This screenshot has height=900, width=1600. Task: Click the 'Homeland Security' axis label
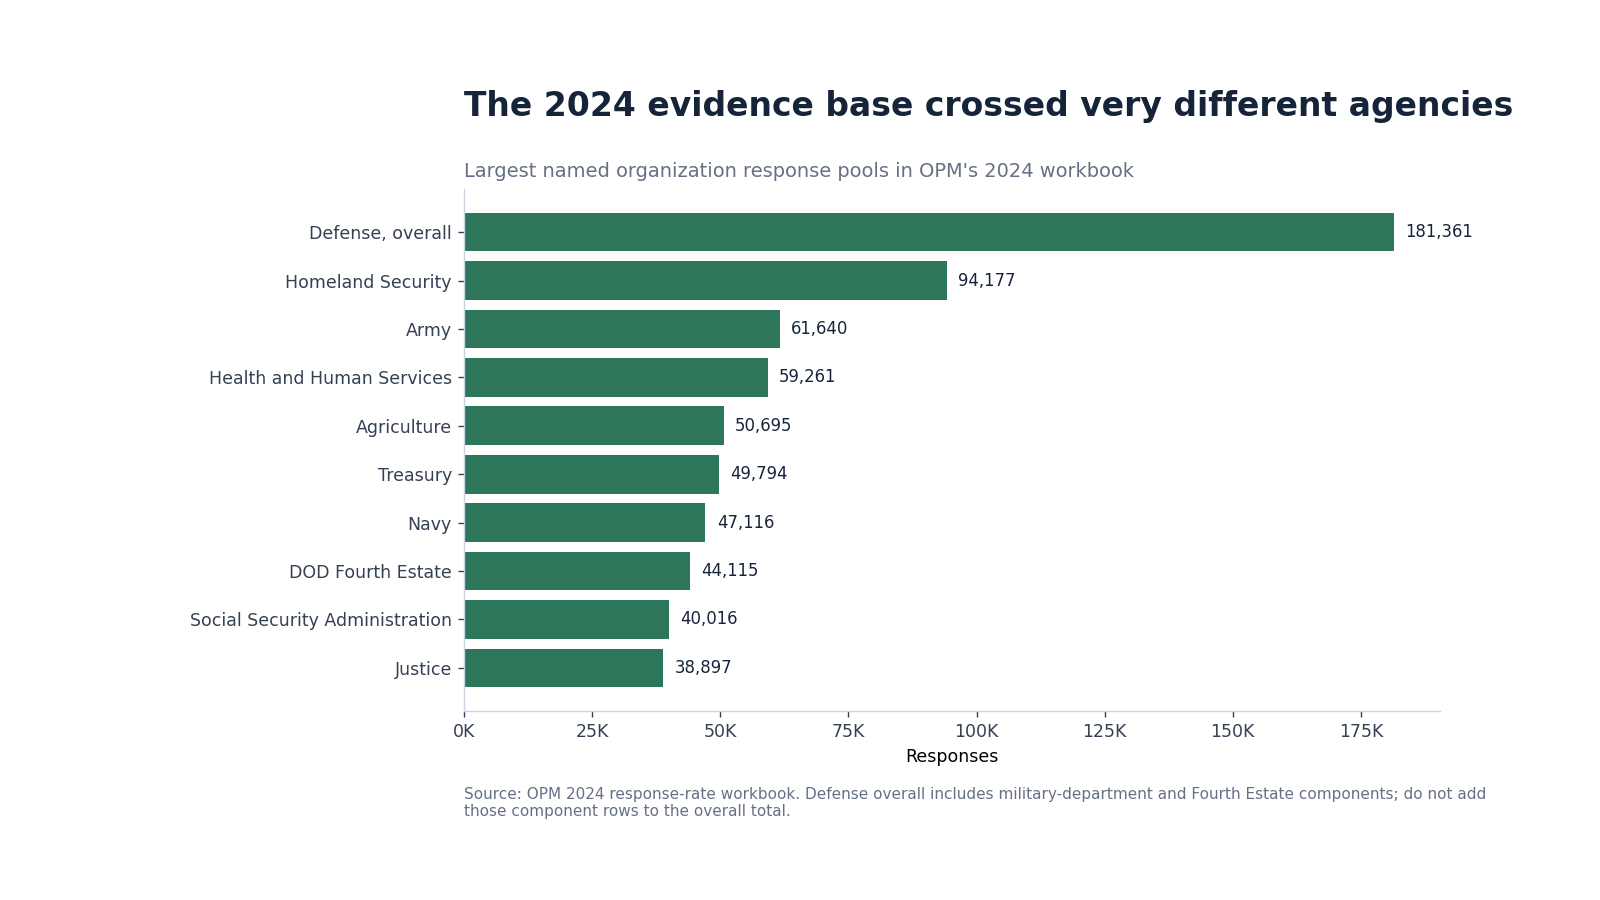click(x=368, y=282)
